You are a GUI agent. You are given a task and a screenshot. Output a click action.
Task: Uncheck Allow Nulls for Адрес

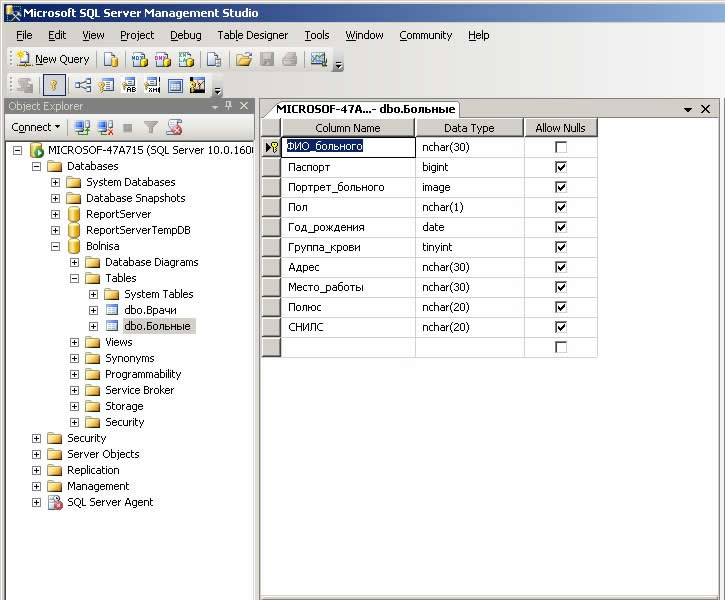tap(561, 267)
